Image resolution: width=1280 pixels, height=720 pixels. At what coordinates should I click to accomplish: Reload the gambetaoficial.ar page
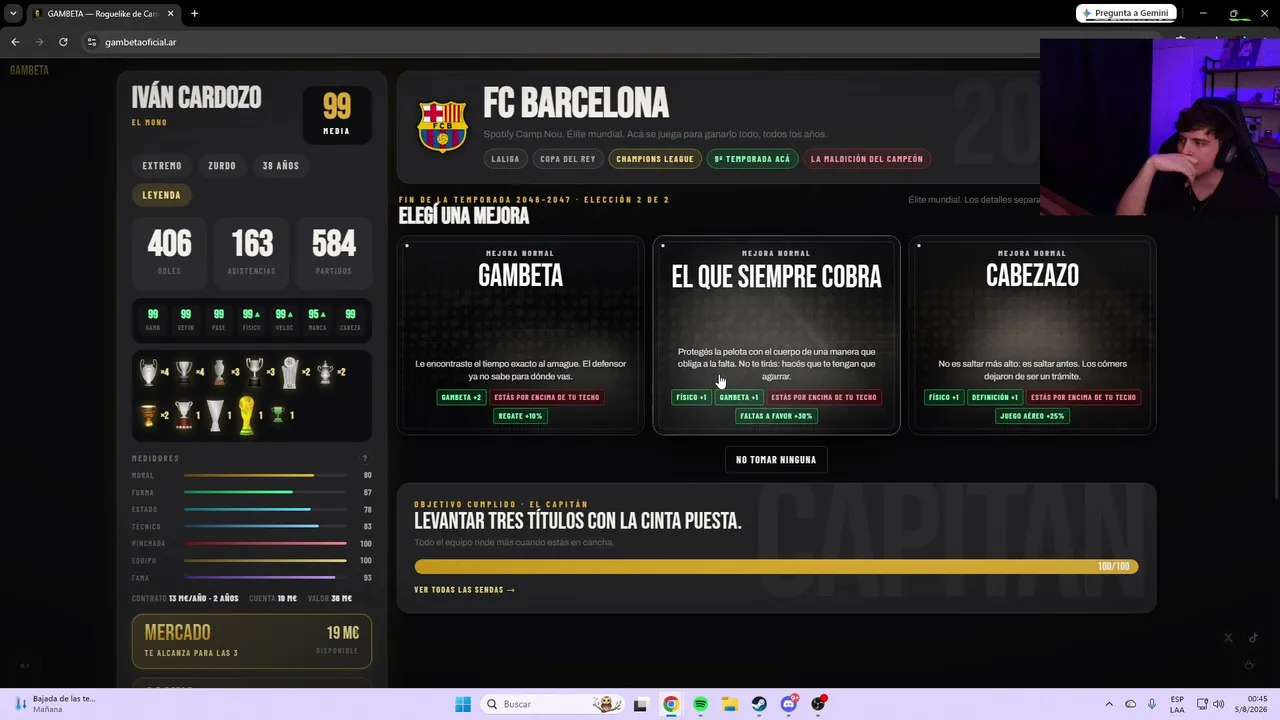pyautogui.click(x=63, y=42)
